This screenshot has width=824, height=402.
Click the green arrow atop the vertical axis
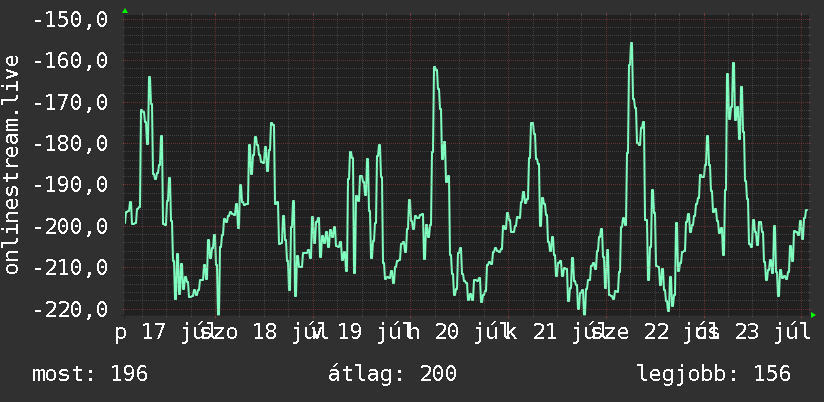[125, 11]
